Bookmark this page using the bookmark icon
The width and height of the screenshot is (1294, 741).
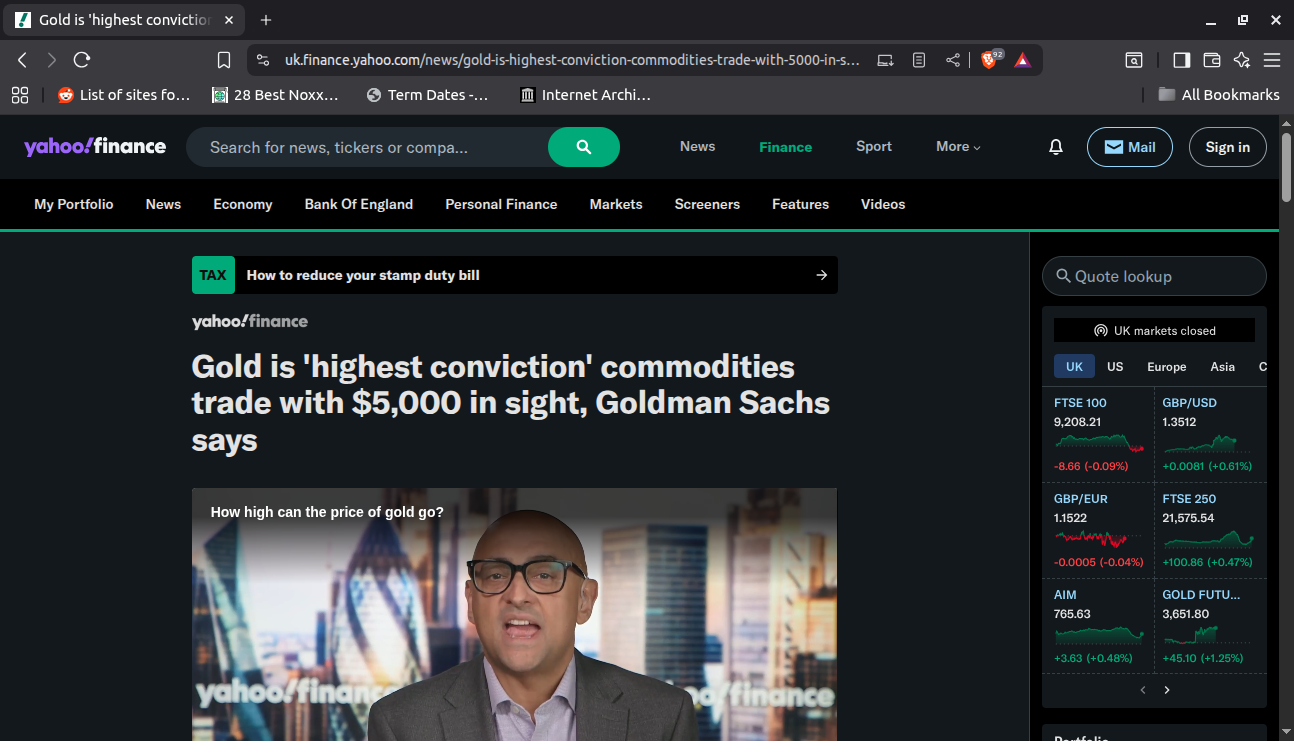pos(224,60)
